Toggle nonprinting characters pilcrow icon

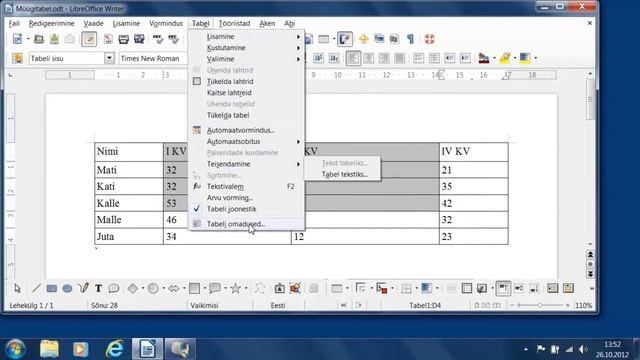point(410,39)
